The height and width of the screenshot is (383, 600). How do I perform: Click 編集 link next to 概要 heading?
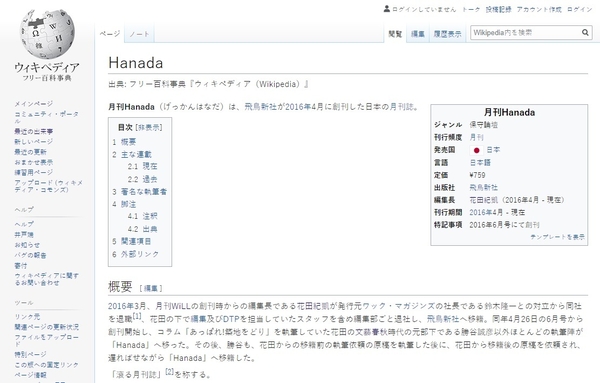tap(151, 288)
